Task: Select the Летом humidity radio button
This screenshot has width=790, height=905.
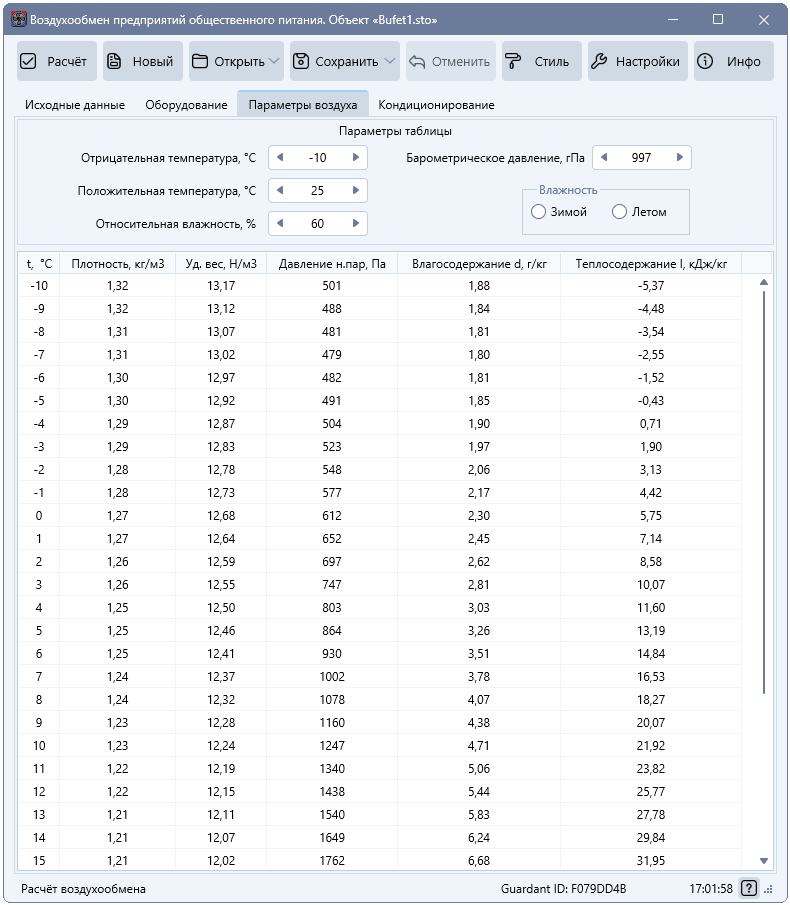Action: (x=619, y=212)
